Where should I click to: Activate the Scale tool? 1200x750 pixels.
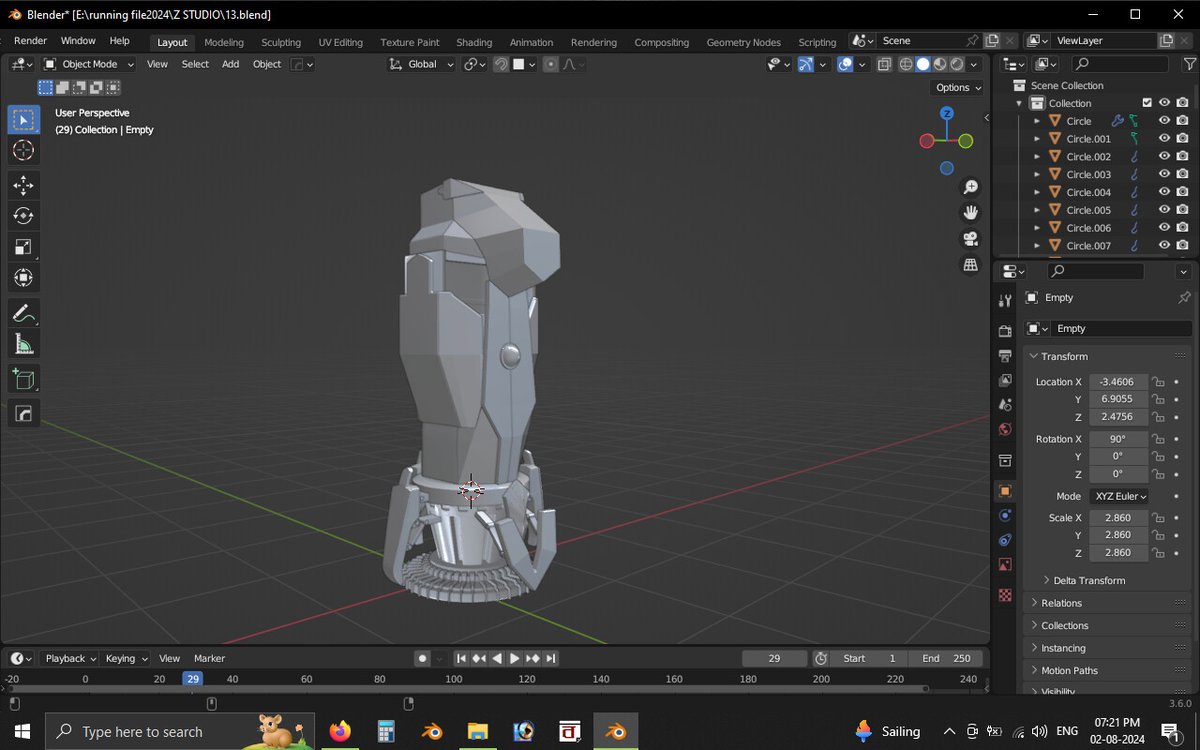click(x=23, y=247)
